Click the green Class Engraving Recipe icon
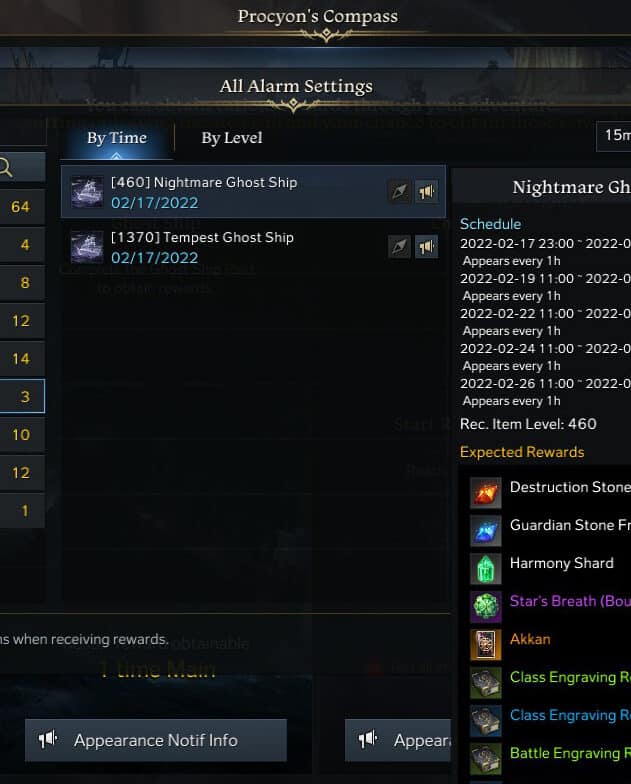631x784 pixels. click(x=486, y=682)
